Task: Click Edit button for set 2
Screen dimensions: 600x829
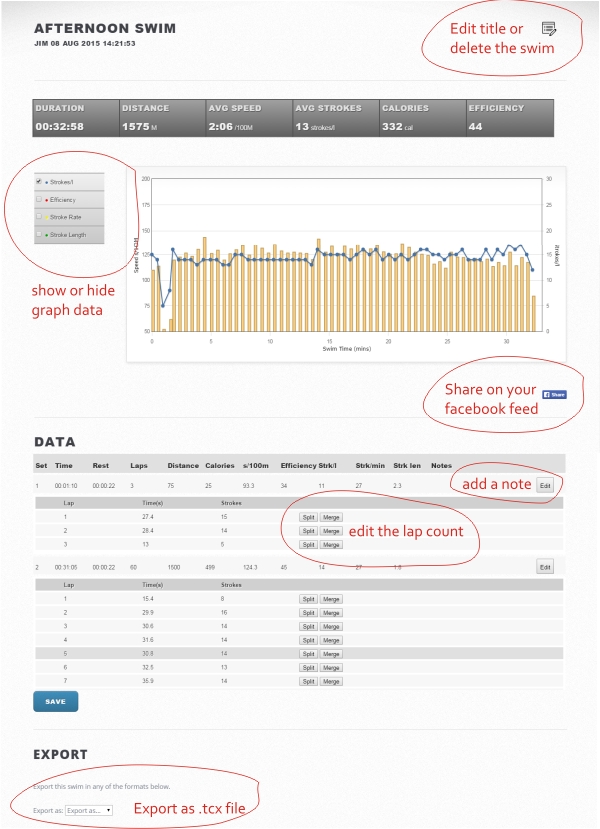Action: point(545,567)
